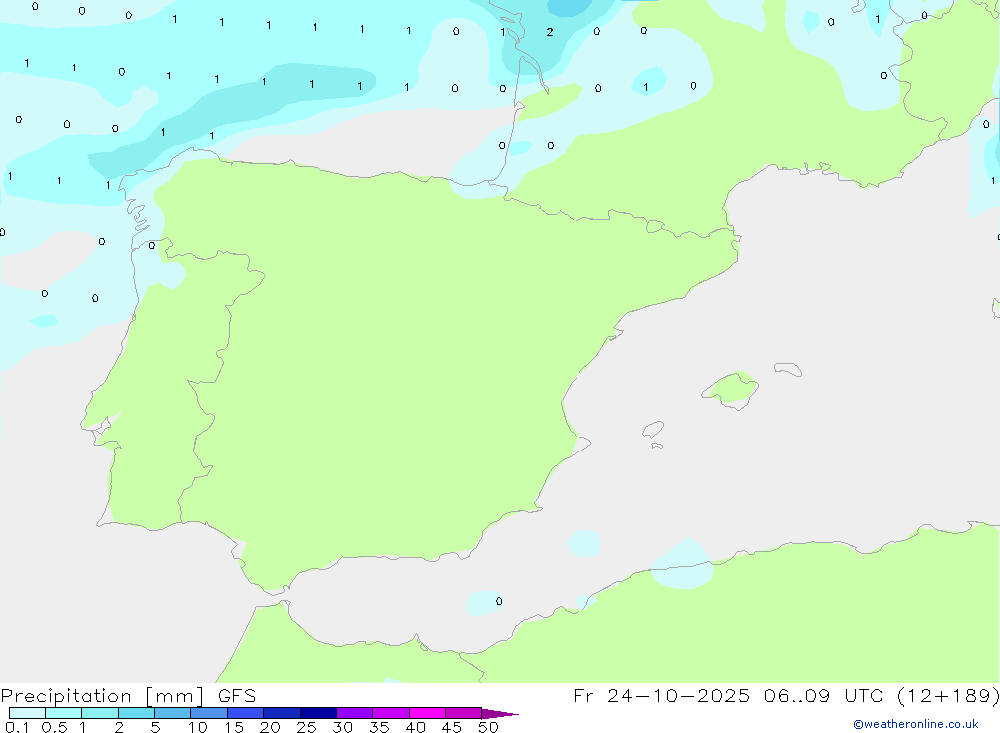The width and height of the screenshot is (1000, 733).
Task: Click the '0.1' legend scale label
Action: pyautogui.click(x=17, y=727)
